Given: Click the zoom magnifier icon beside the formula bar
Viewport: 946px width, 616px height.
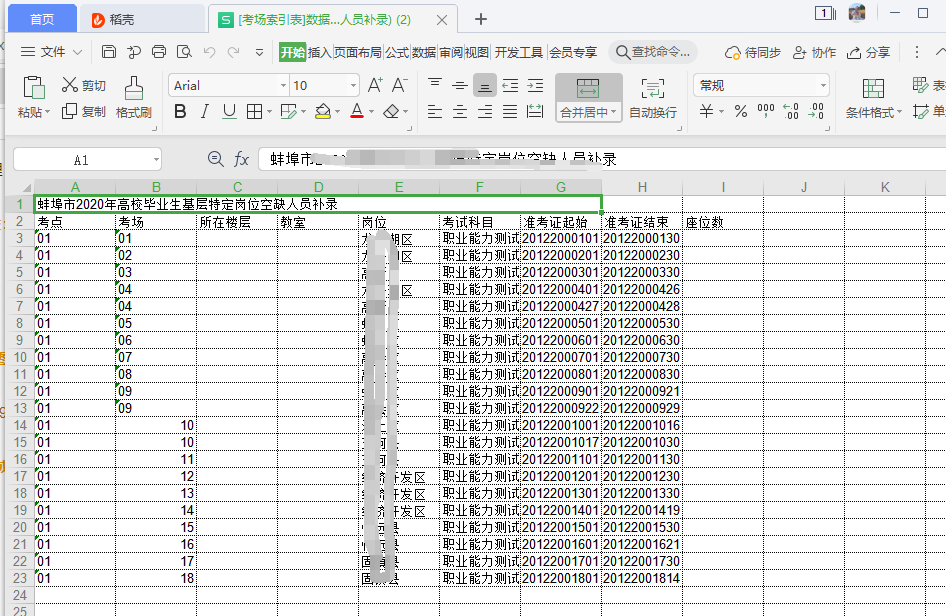Looking at the screenshot, I should pyautogui.click(x=215, y=159).
